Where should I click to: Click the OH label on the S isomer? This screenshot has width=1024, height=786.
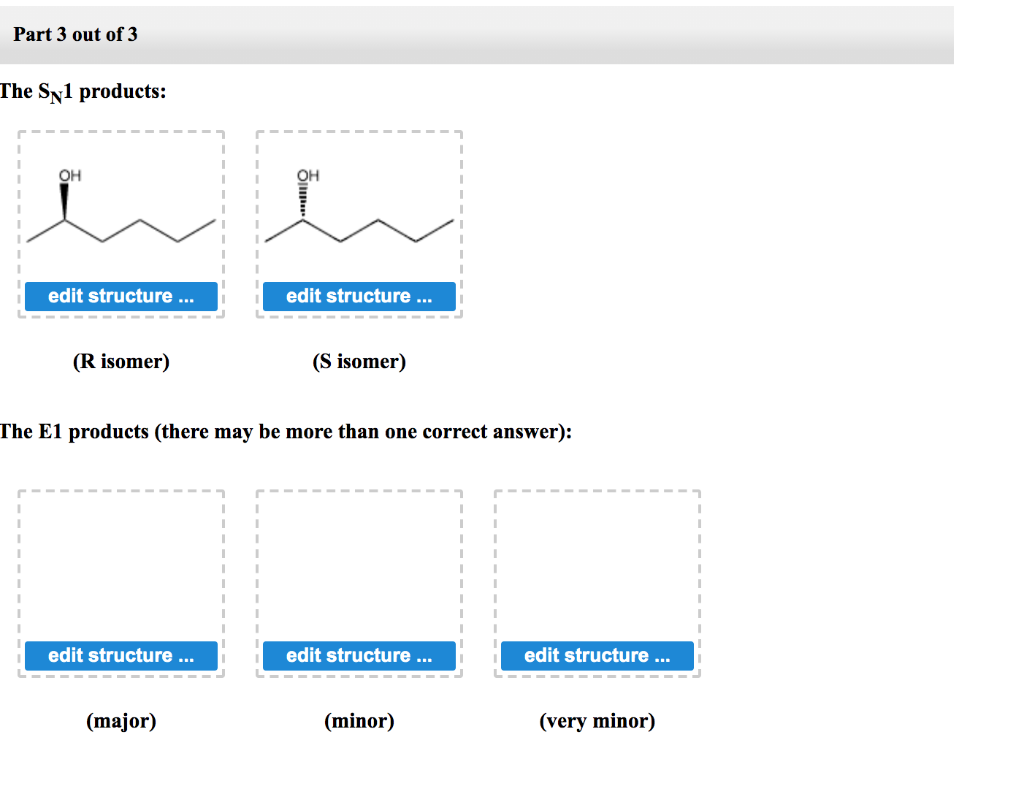click(306, 174)
